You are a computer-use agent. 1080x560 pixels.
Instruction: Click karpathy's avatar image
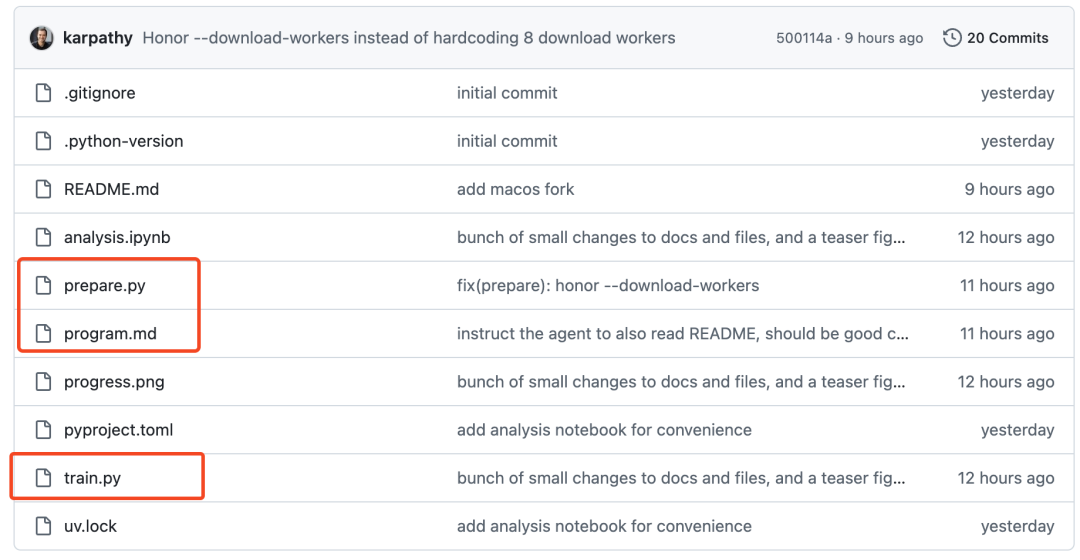[42, 38]
